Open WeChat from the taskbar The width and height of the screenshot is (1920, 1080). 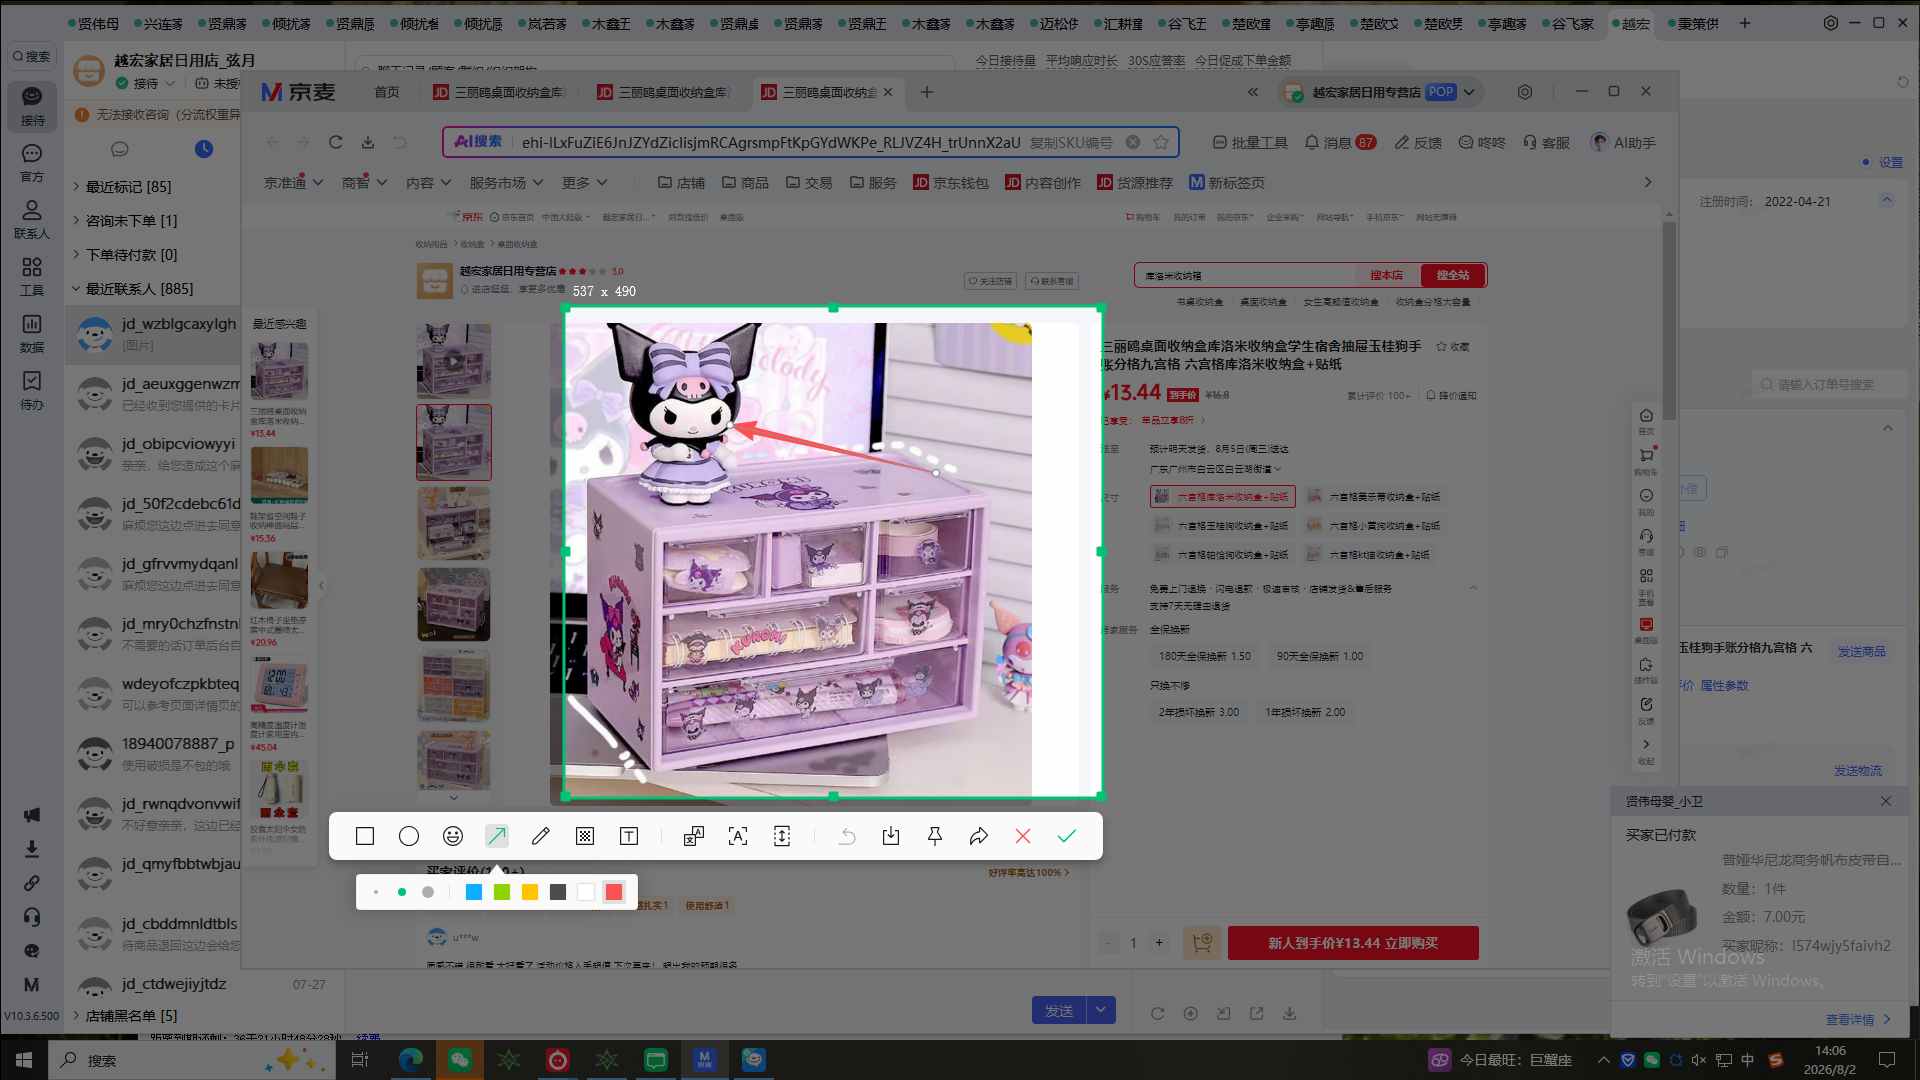point(460,1060)
